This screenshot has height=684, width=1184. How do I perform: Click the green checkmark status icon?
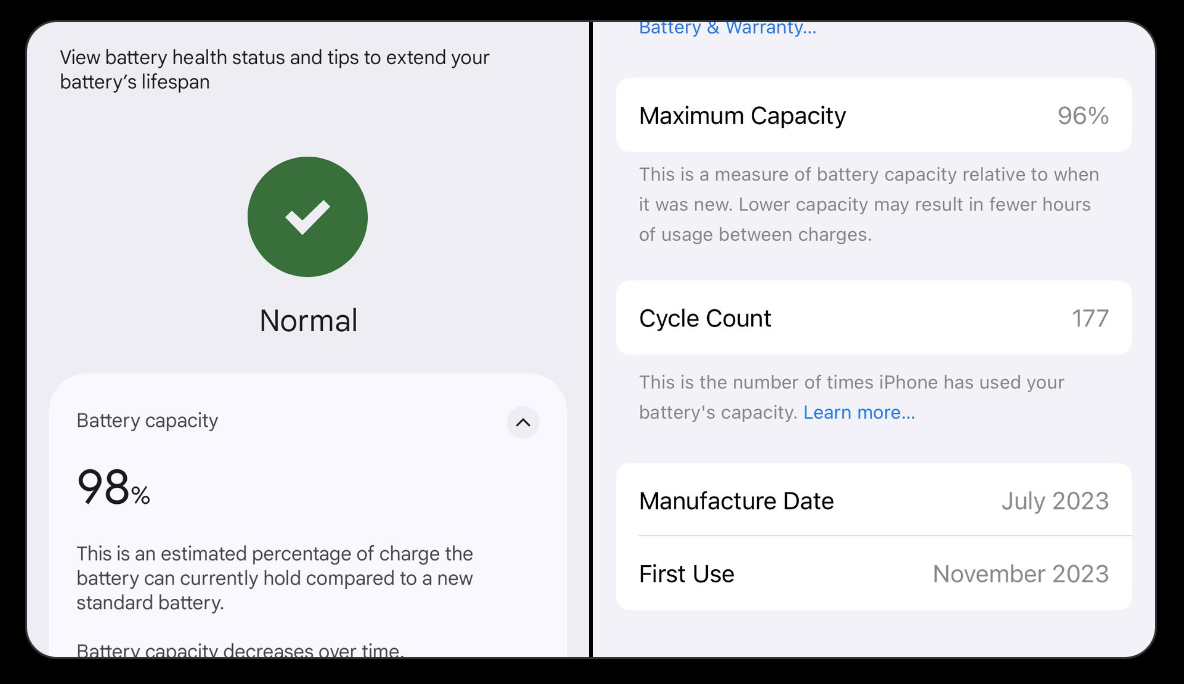click(x=307, y=217)
